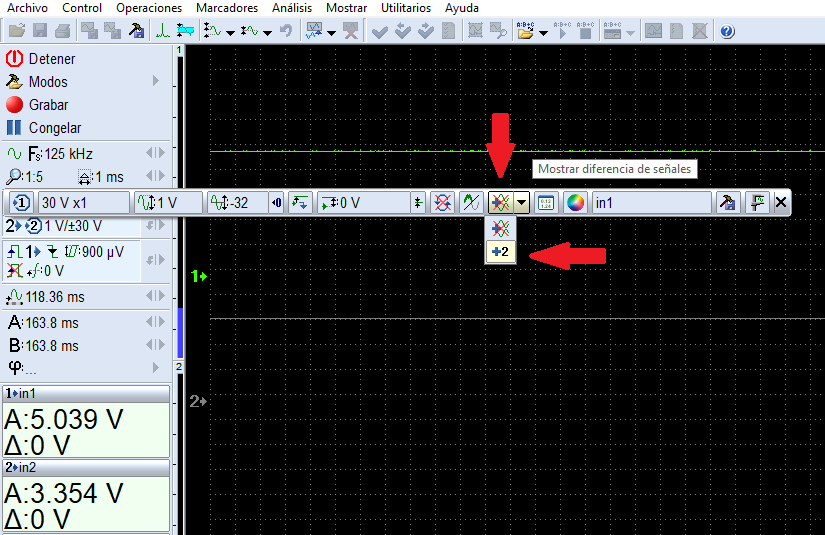Open the color wheel picker for channel

coord(575,203)
